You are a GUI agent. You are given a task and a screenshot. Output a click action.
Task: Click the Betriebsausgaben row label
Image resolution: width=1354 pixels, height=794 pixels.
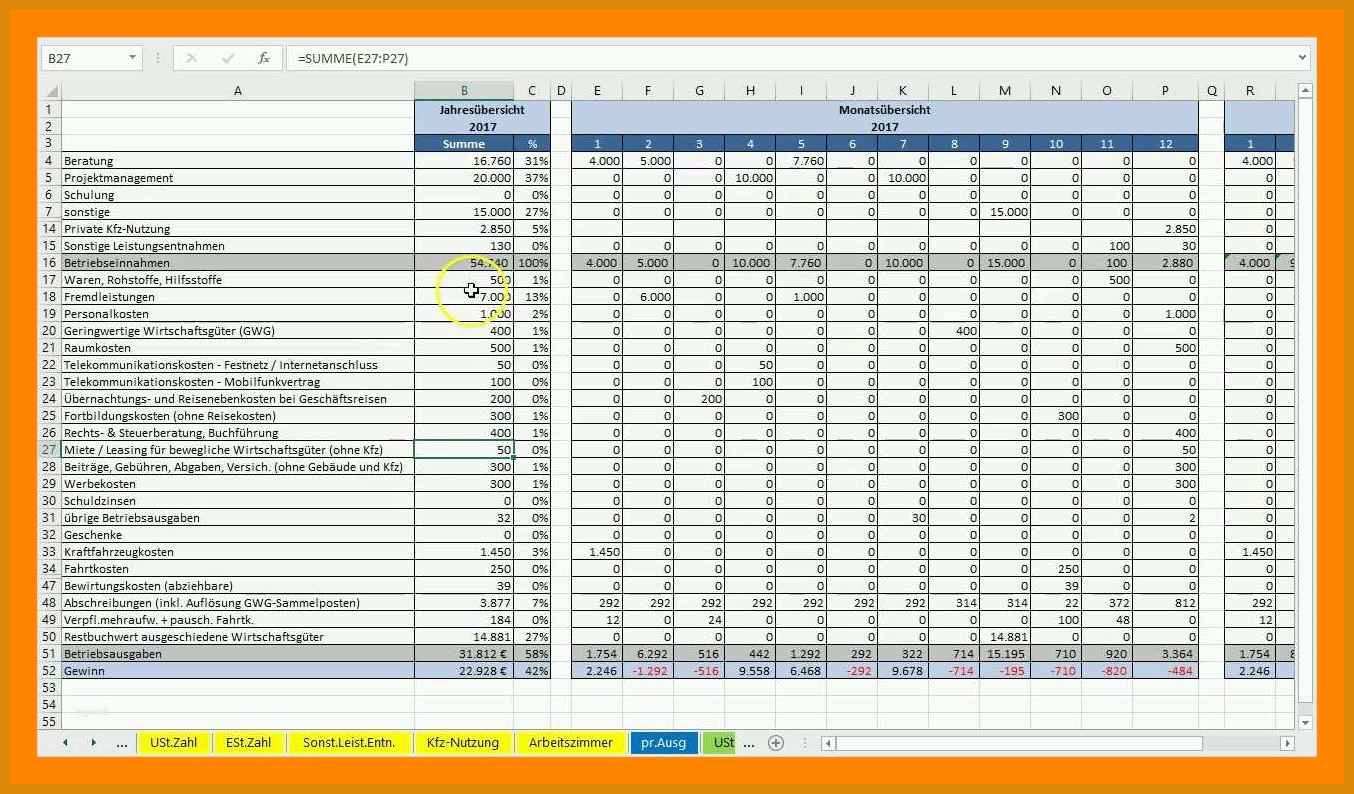237,654
